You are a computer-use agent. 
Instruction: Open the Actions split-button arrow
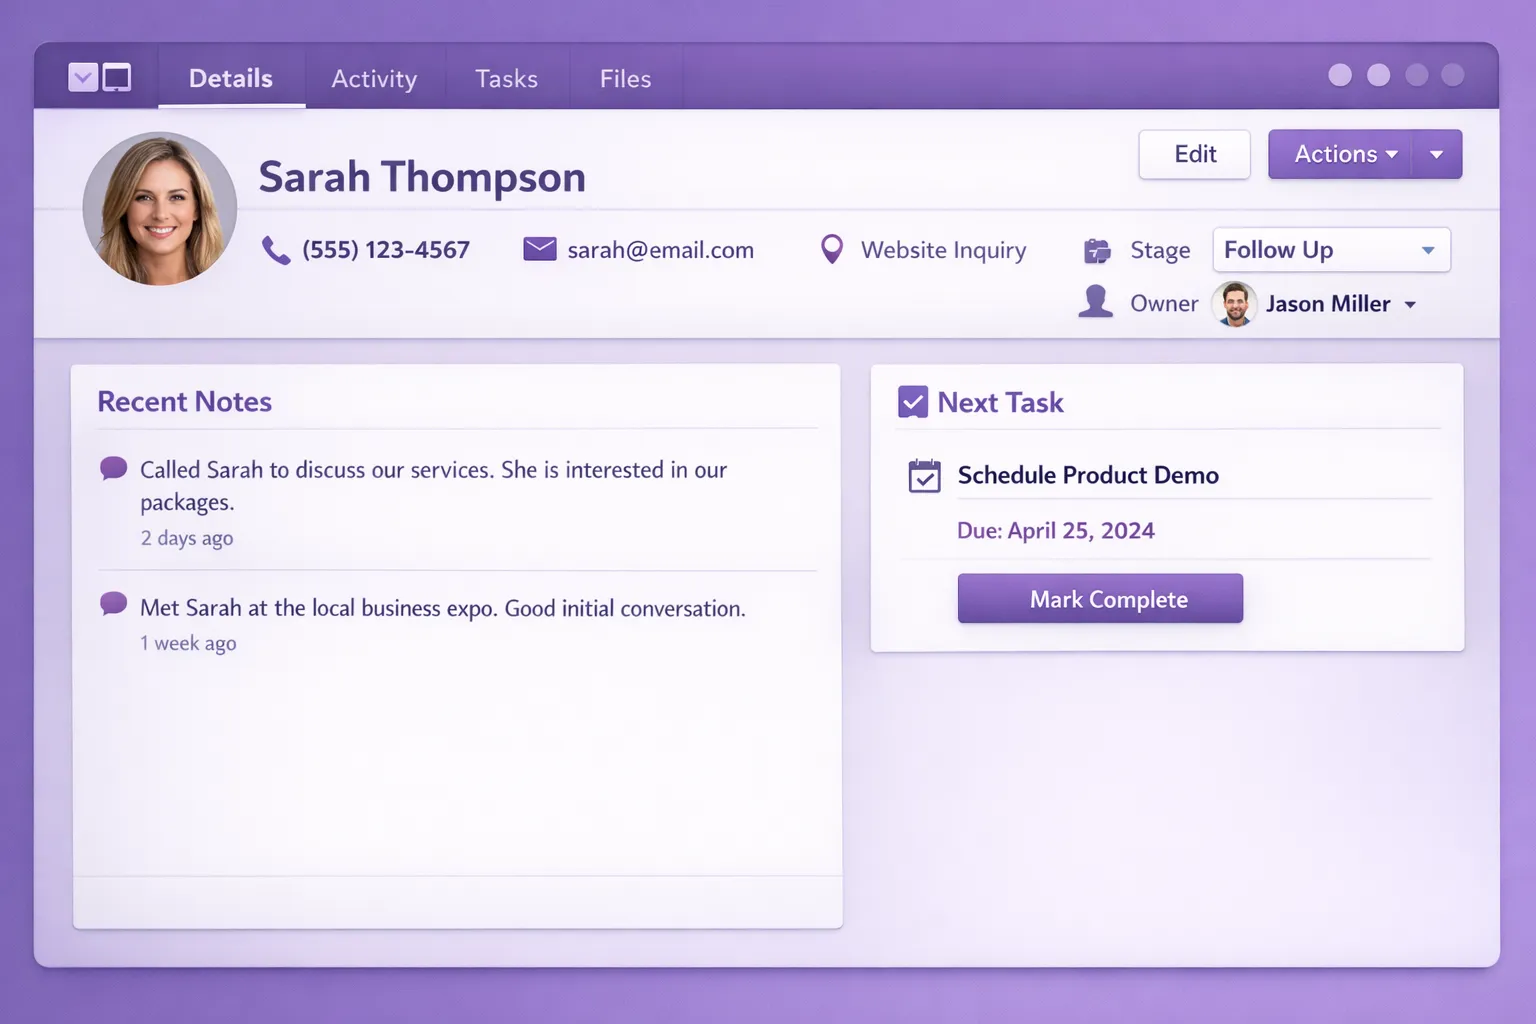(x=1437, y=154)
